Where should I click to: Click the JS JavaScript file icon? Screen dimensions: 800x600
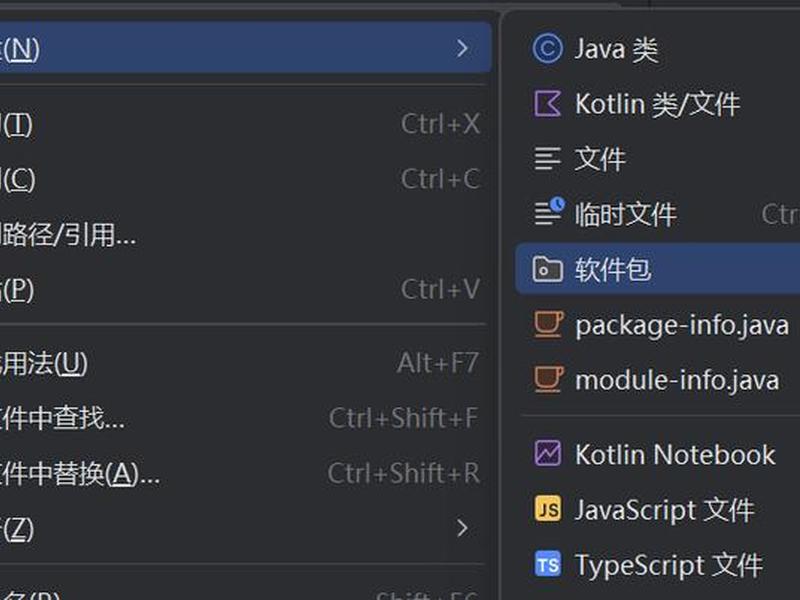point(547,509)
